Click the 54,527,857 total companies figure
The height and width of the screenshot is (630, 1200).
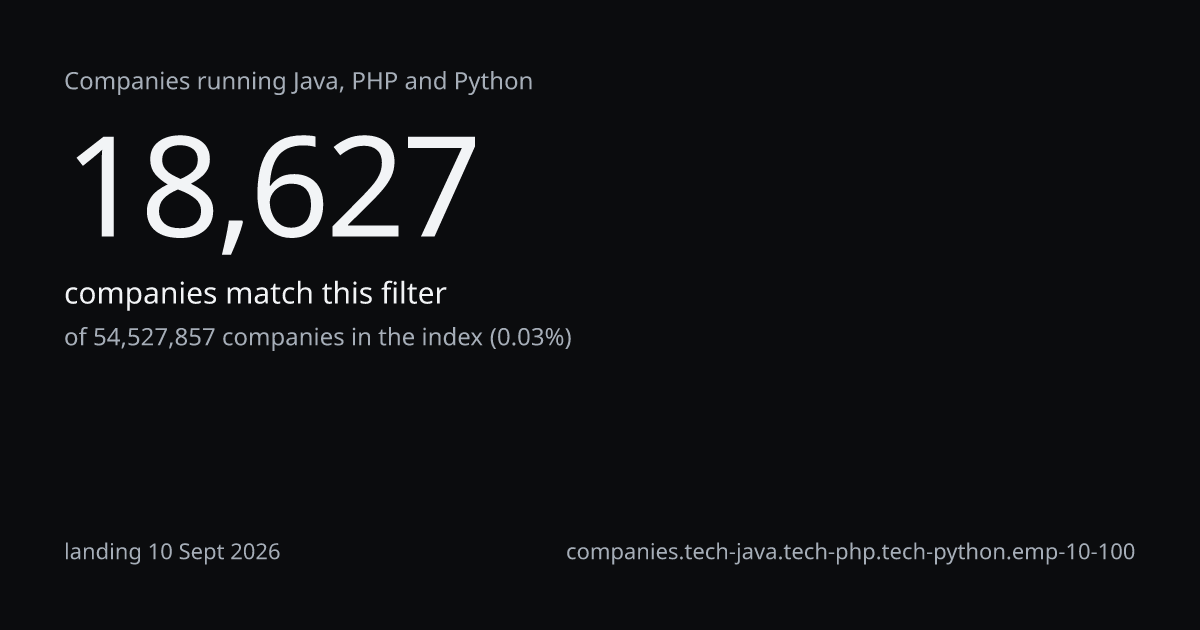(154, 338)
